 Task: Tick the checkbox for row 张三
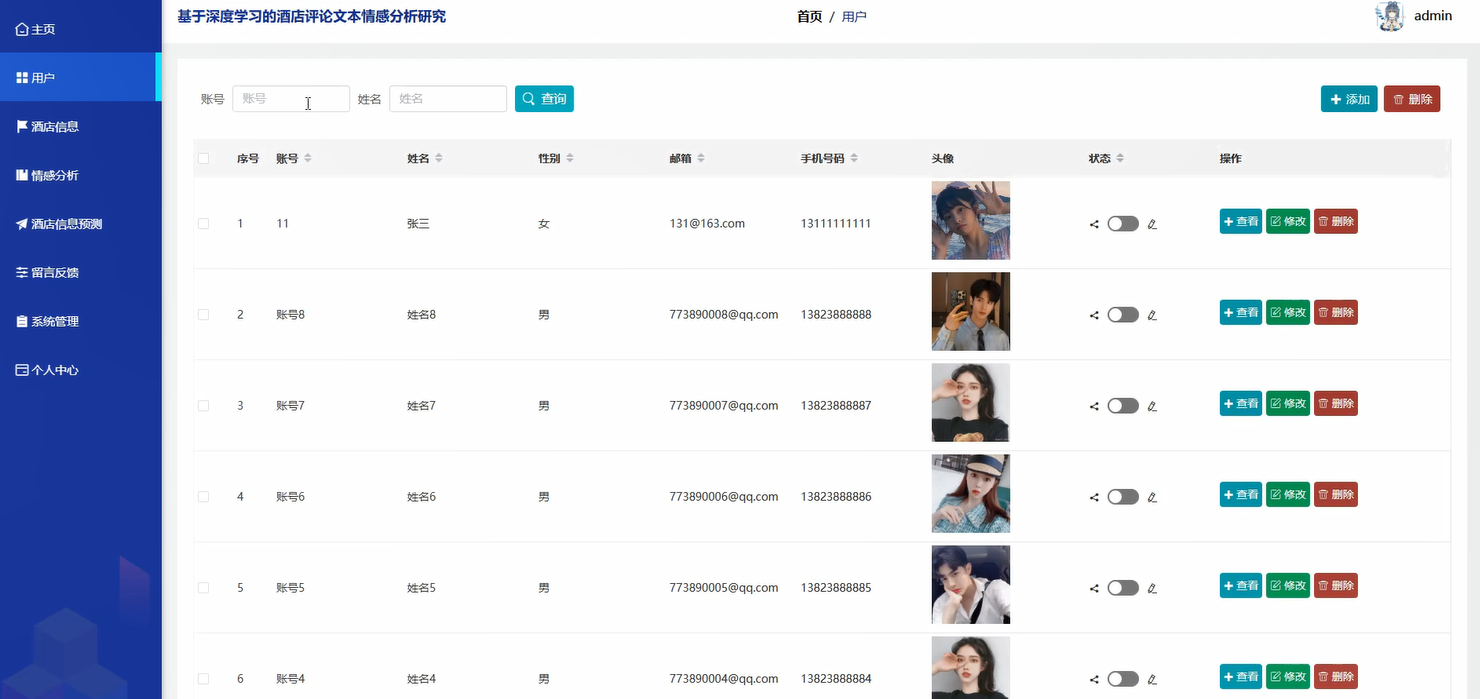pyautogui.click(x=204, y=224)
